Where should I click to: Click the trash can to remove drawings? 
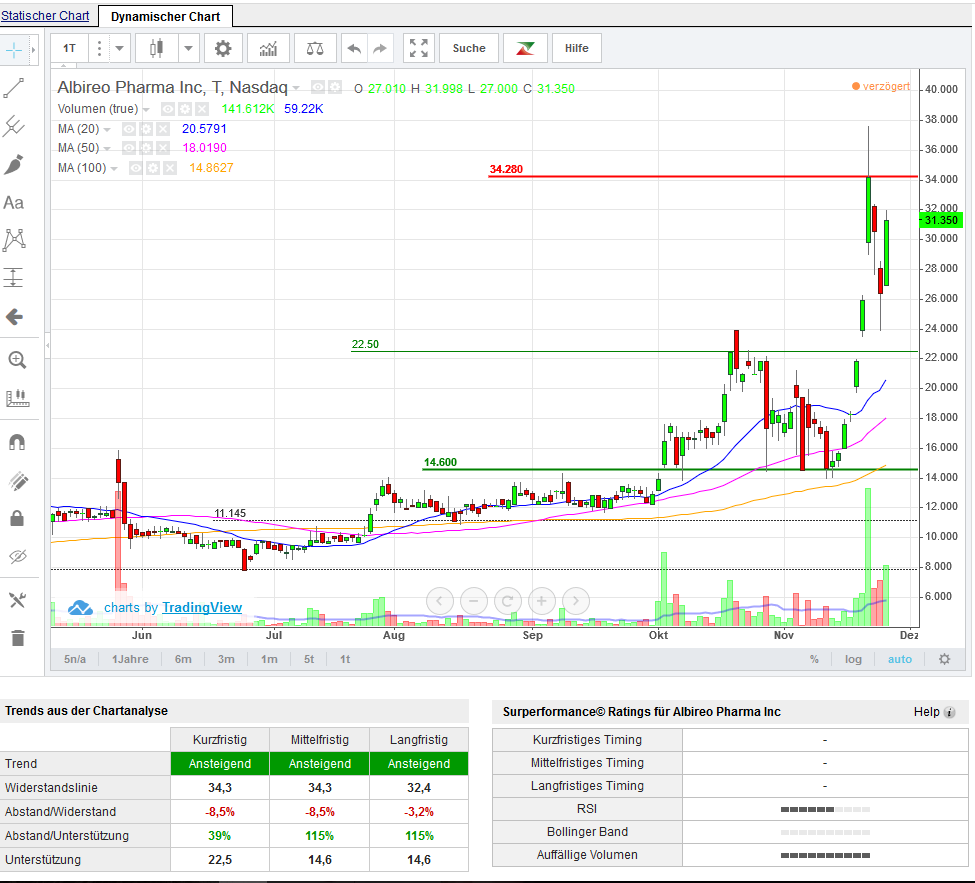click(x=17, y=638)
